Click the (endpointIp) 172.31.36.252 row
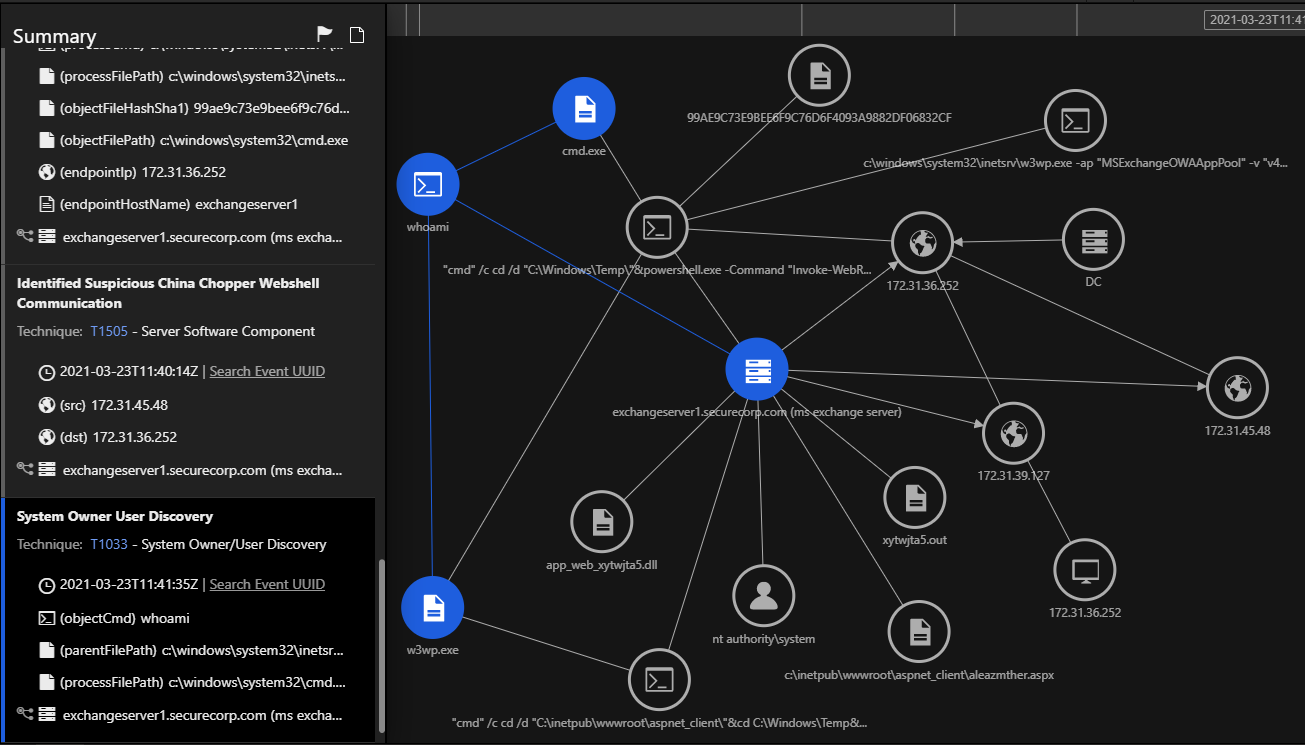This screenshot has height=745, width=1305. 131,172
